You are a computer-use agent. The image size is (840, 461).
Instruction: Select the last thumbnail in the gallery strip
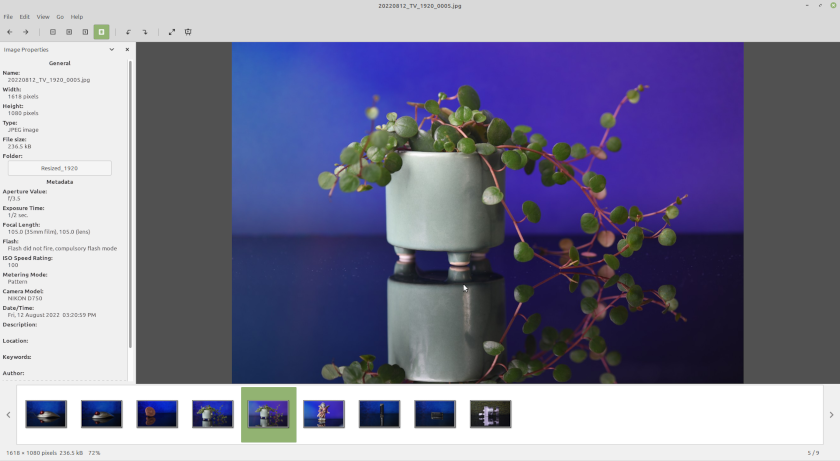click(x=490, y=414)
